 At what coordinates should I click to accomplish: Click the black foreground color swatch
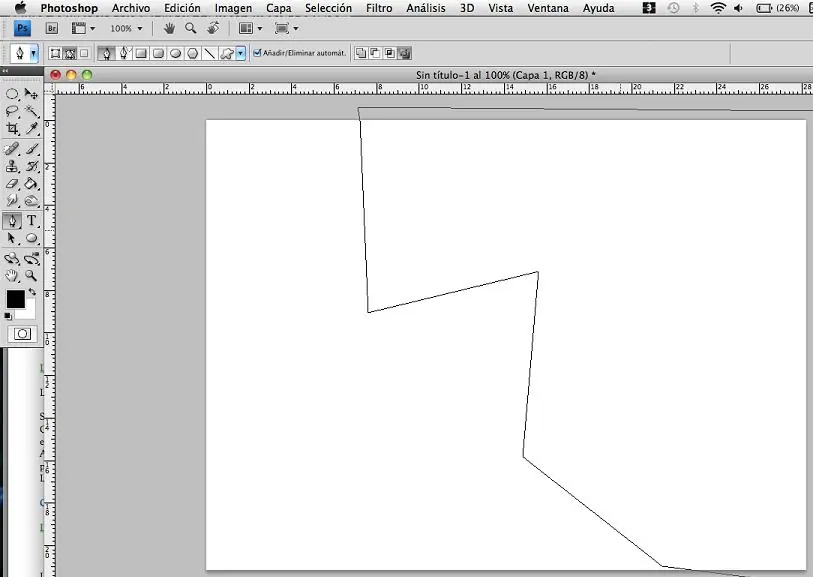[x=15, y=299]
